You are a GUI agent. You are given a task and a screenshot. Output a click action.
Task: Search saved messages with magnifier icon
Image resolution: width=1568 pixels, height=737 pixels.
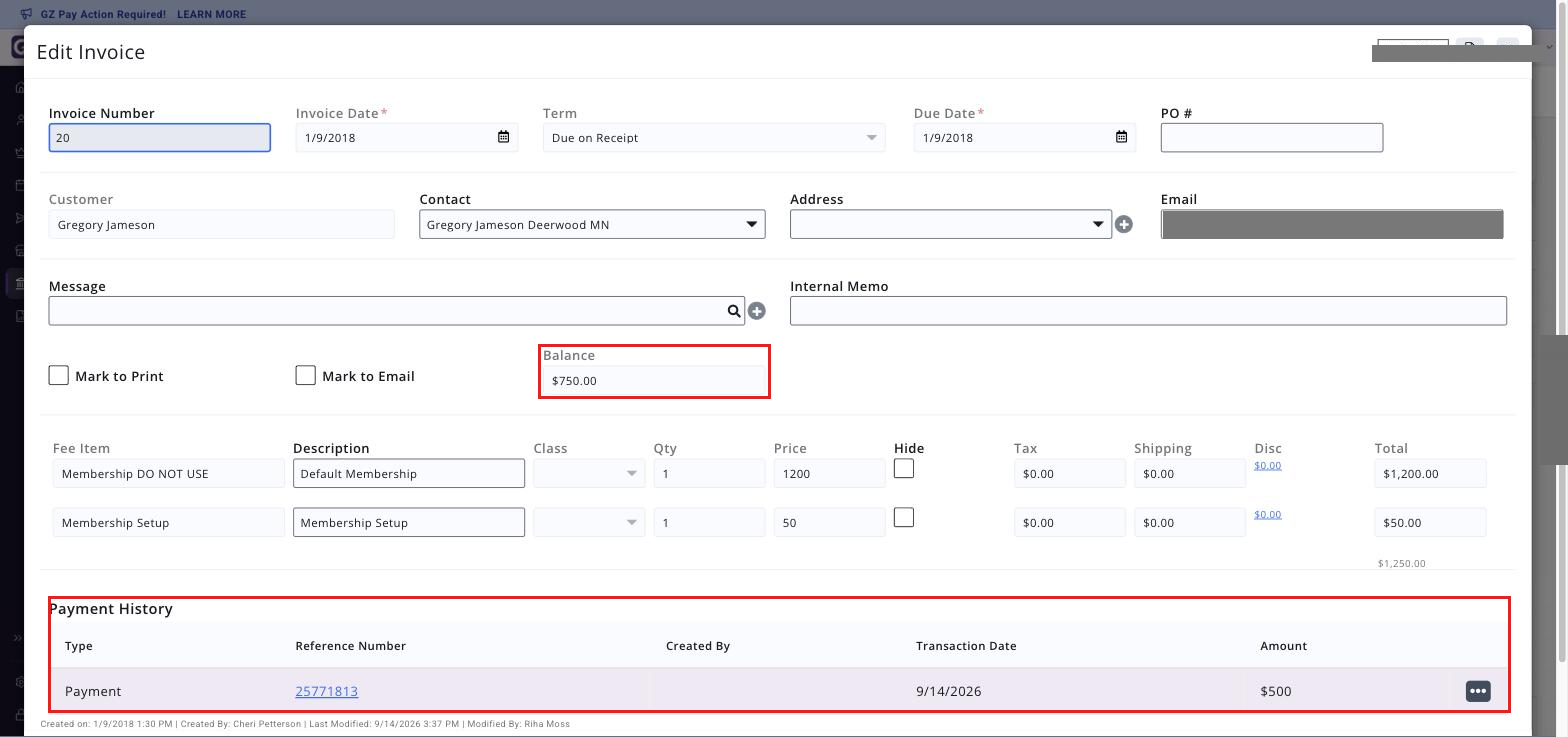pos(734,311)
